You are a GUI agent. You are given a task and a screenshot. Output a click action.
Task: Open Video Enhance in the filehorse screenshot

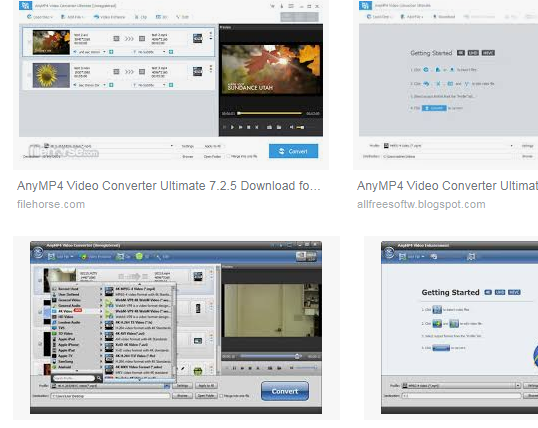click(109, 17)
